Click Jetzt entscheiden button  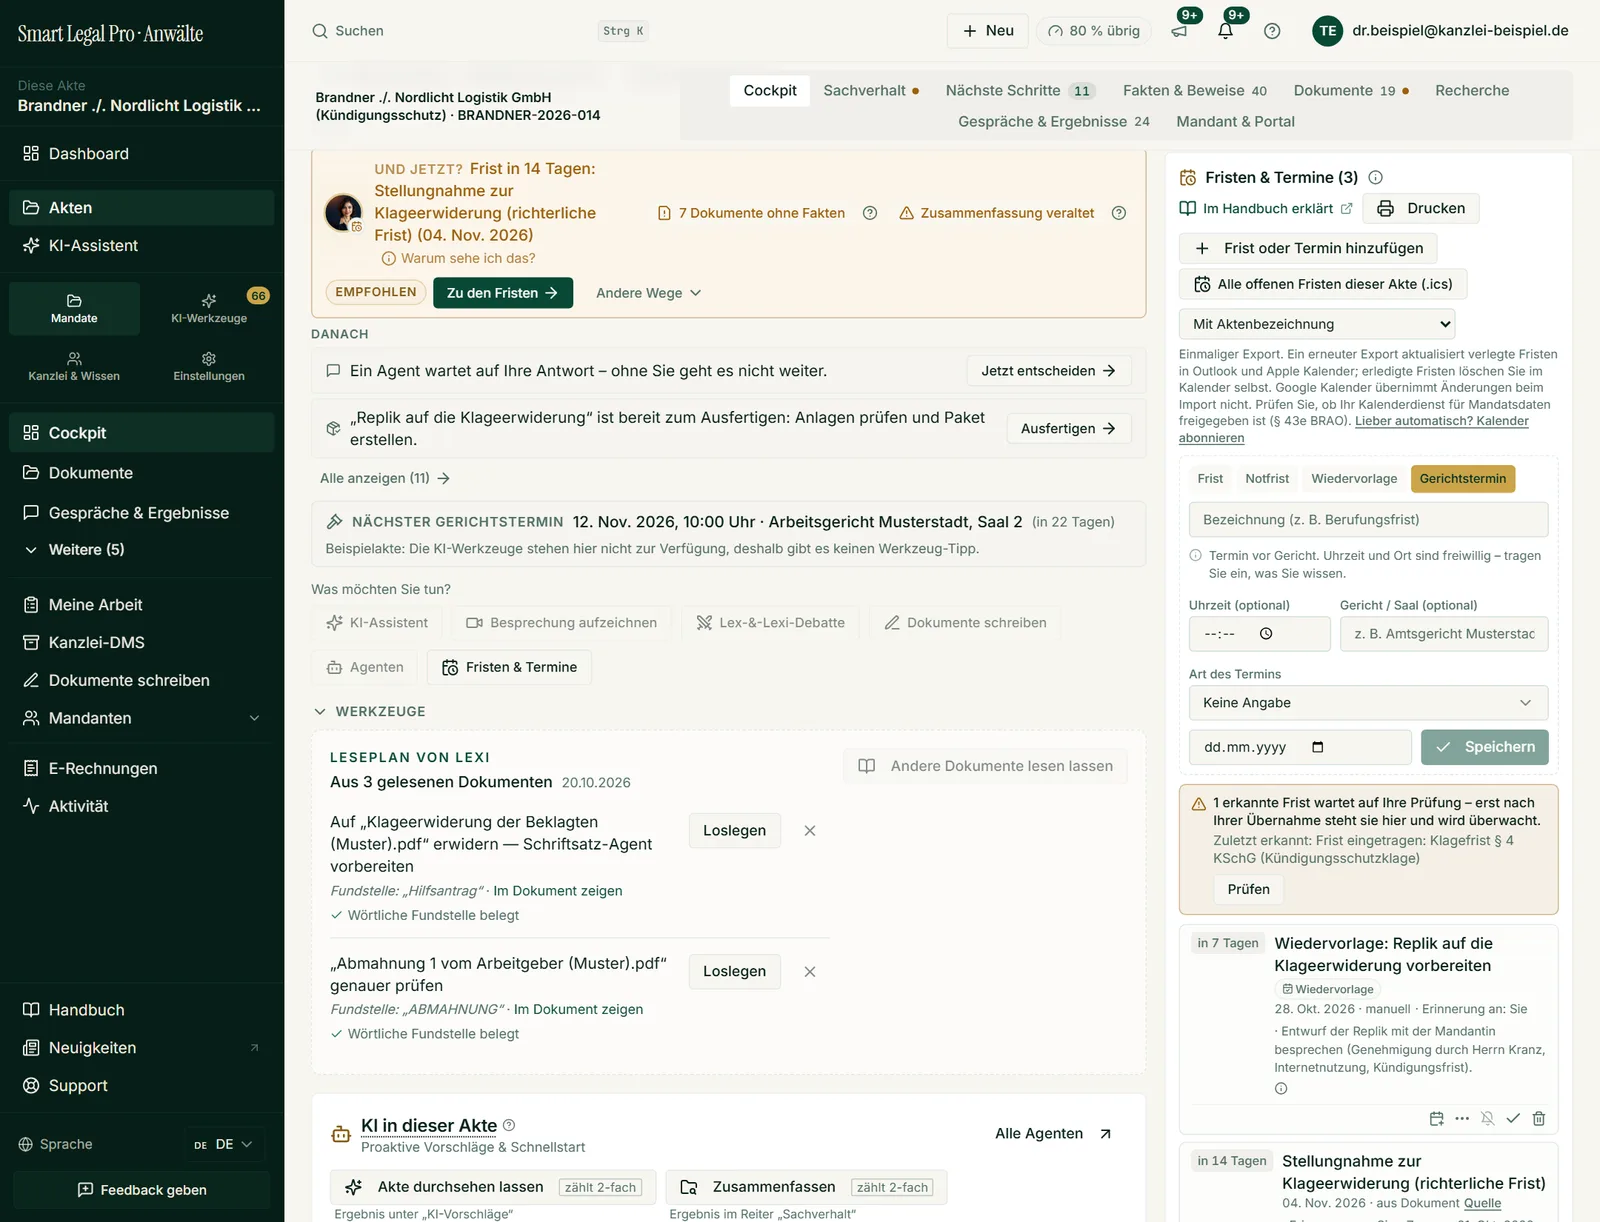[x=1049, y=371]
